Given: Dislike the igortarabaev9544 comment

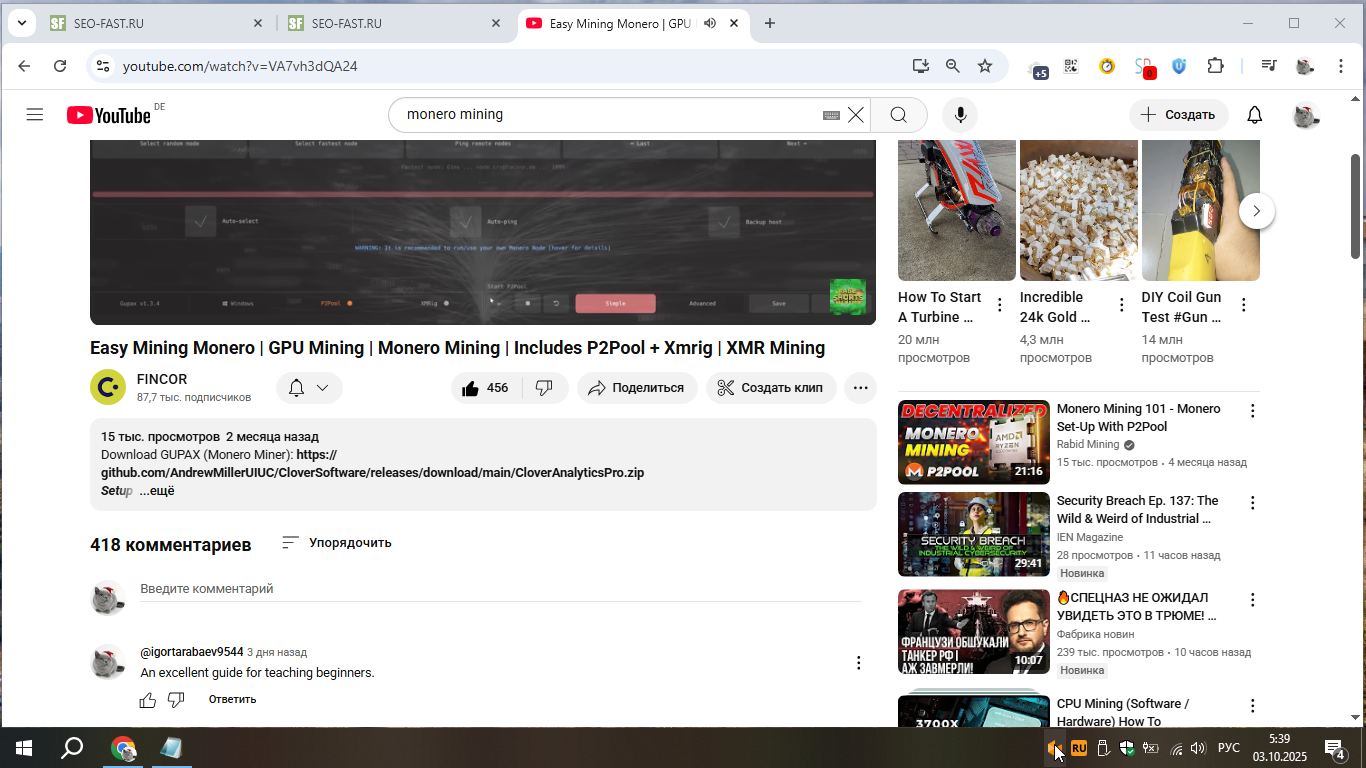Looking at the screenshot, I should coord(176,700).
